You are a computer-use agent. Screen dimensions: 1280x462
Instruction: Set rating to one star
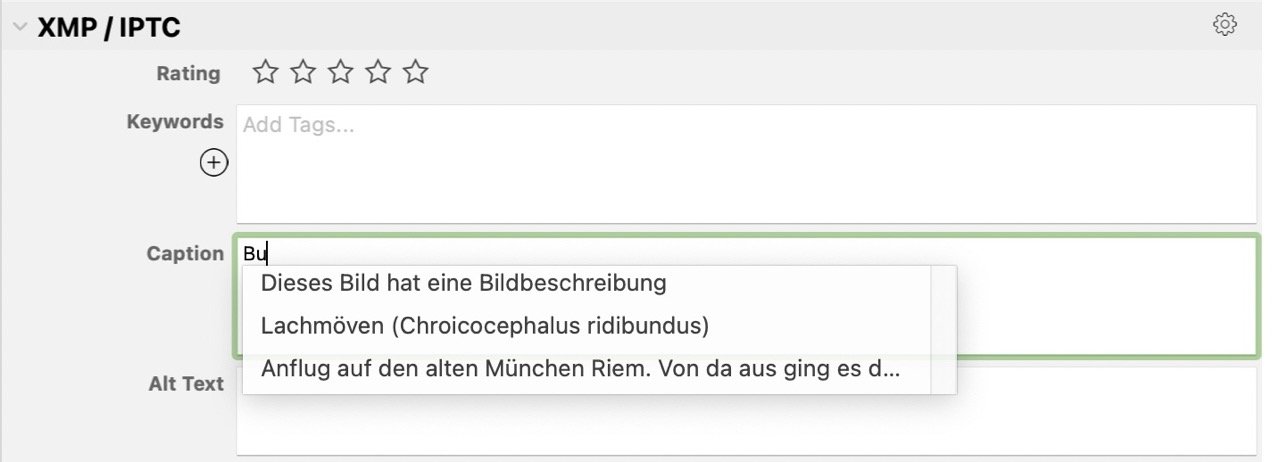(265, 72)
